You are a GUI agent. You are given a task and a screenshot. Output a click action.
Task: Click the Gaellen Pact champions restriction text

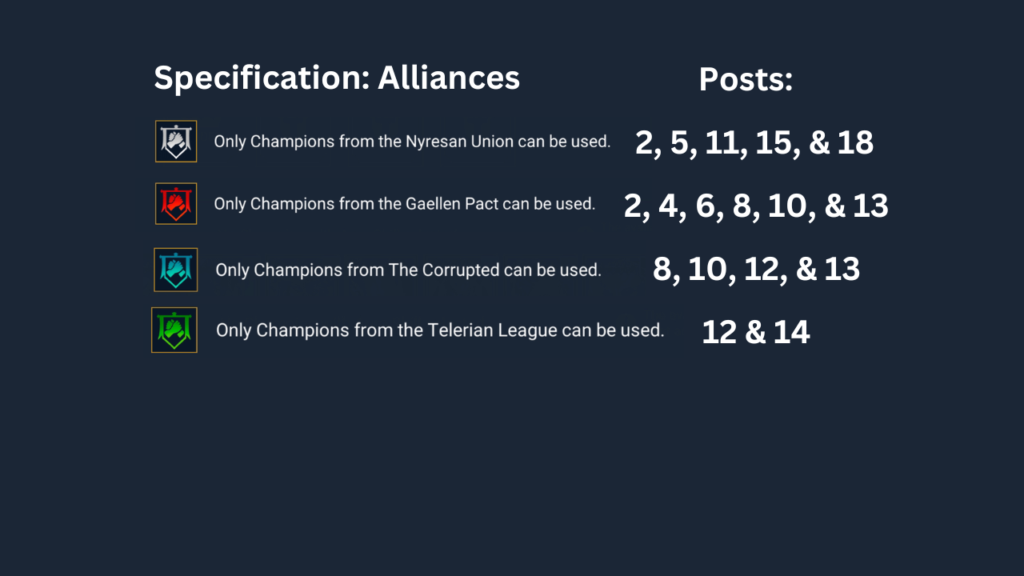pyautogui.click(x=404, y=204)
